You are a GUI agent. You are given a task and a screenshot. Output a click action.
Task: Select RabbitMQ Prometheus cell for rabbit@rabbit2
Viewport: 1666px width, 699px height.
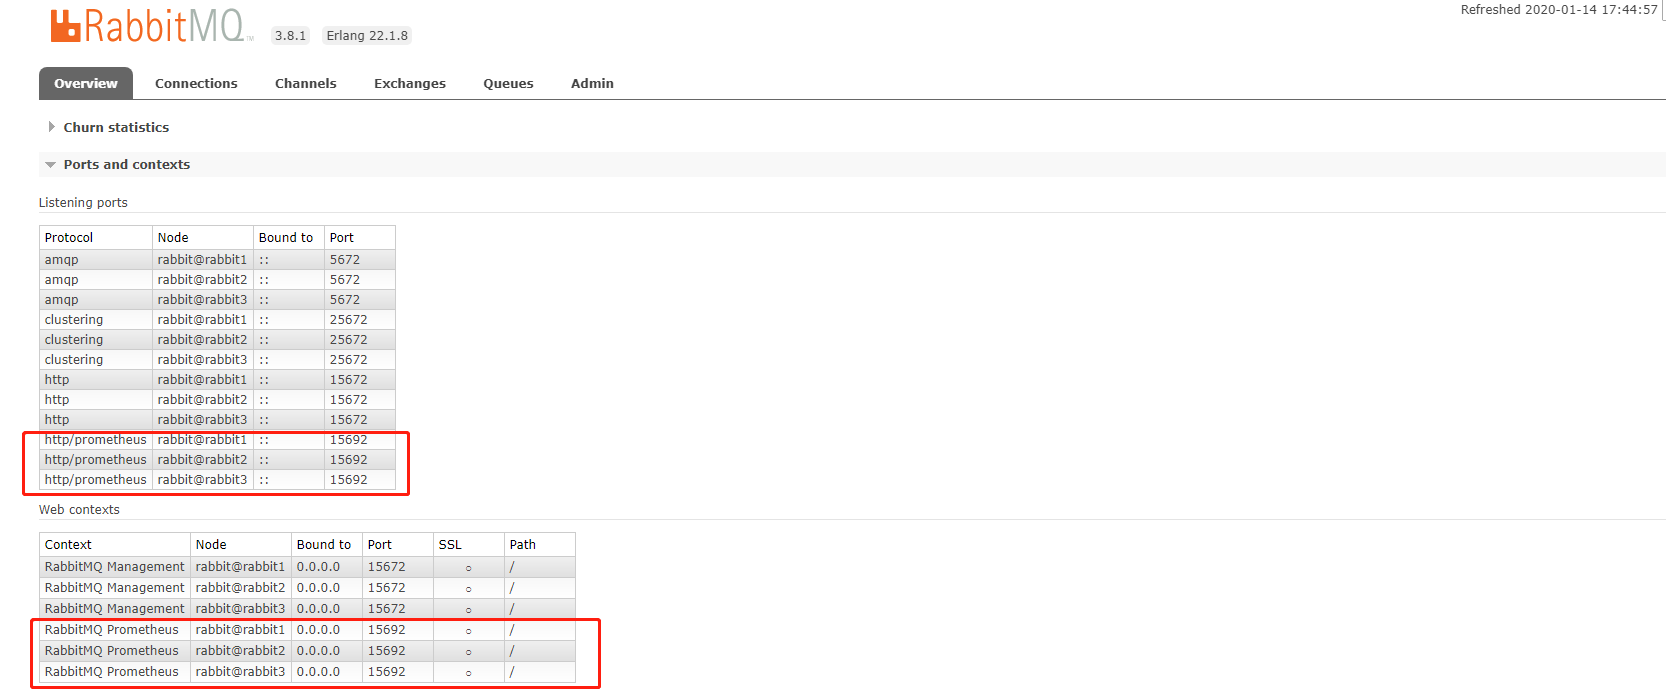115,650
